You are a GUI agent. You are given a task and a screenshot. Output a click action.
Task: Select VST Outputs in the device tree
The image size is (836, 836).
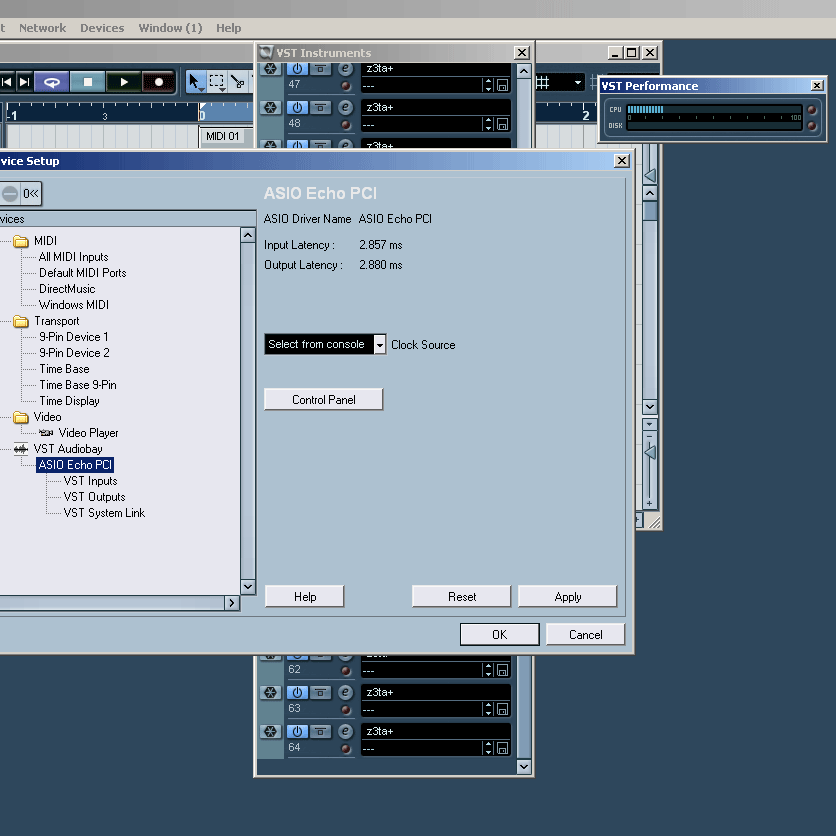(94, 497)
